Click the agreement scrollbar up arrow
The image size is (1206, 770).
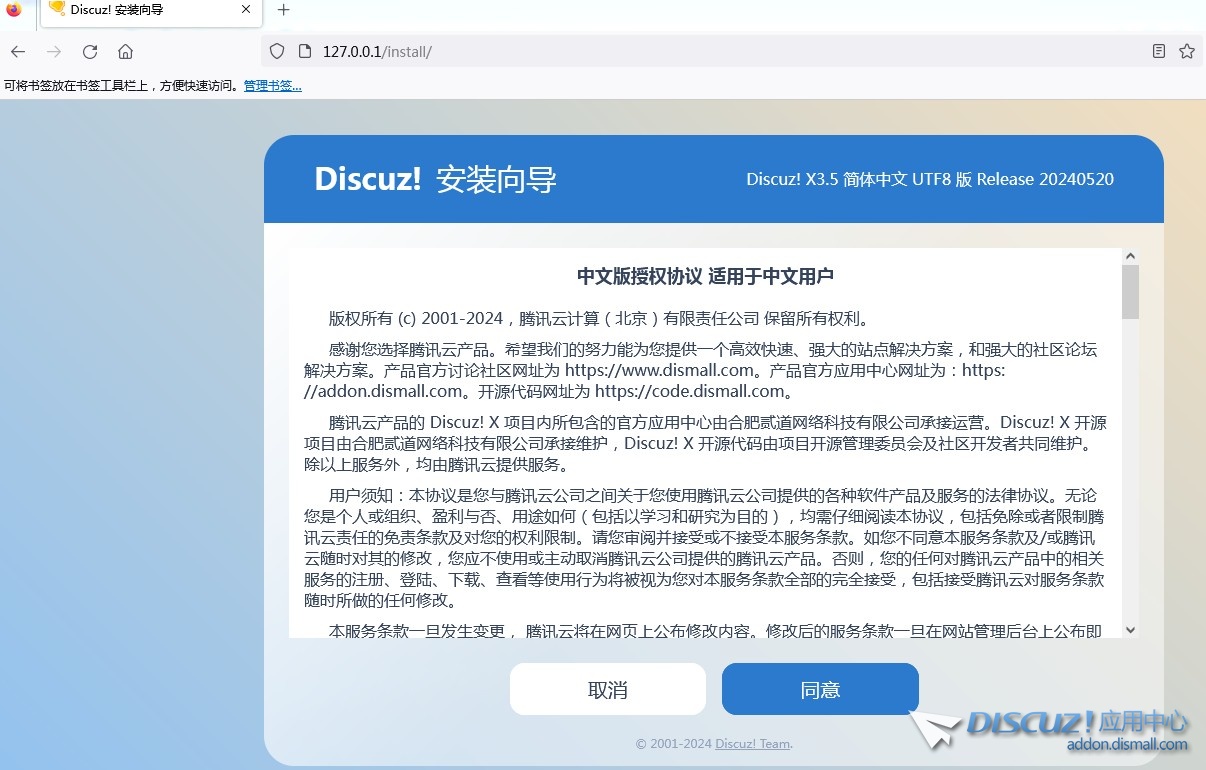coord(1130,257)
